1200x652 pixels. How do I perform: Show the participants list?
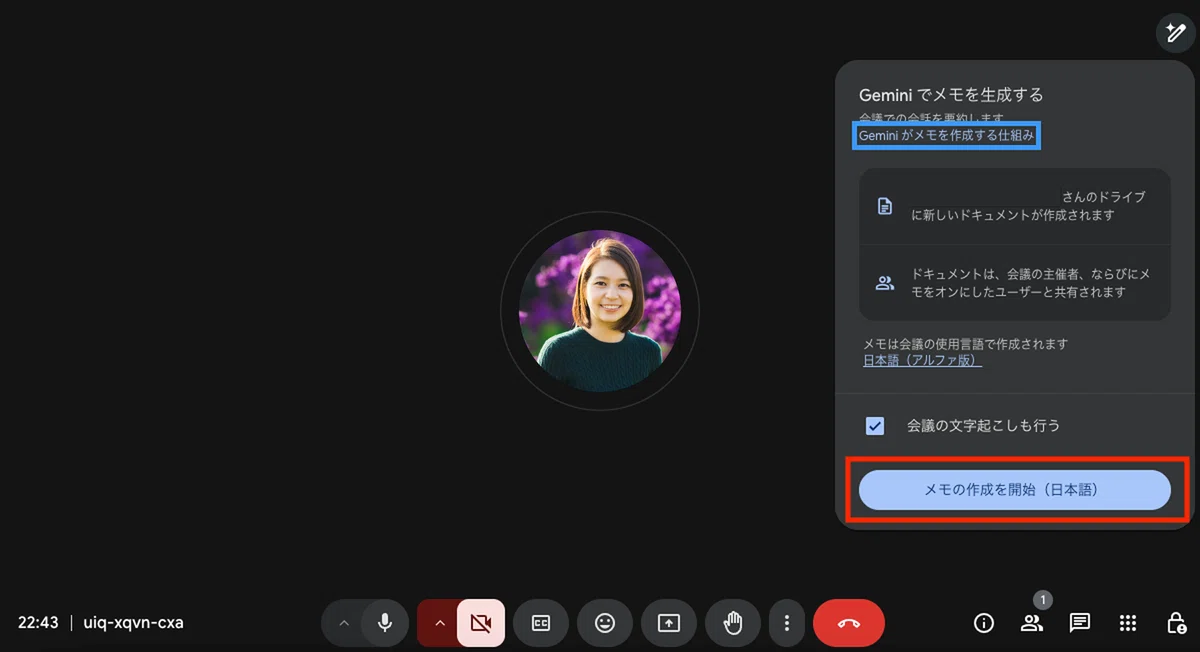point(1032,623)
